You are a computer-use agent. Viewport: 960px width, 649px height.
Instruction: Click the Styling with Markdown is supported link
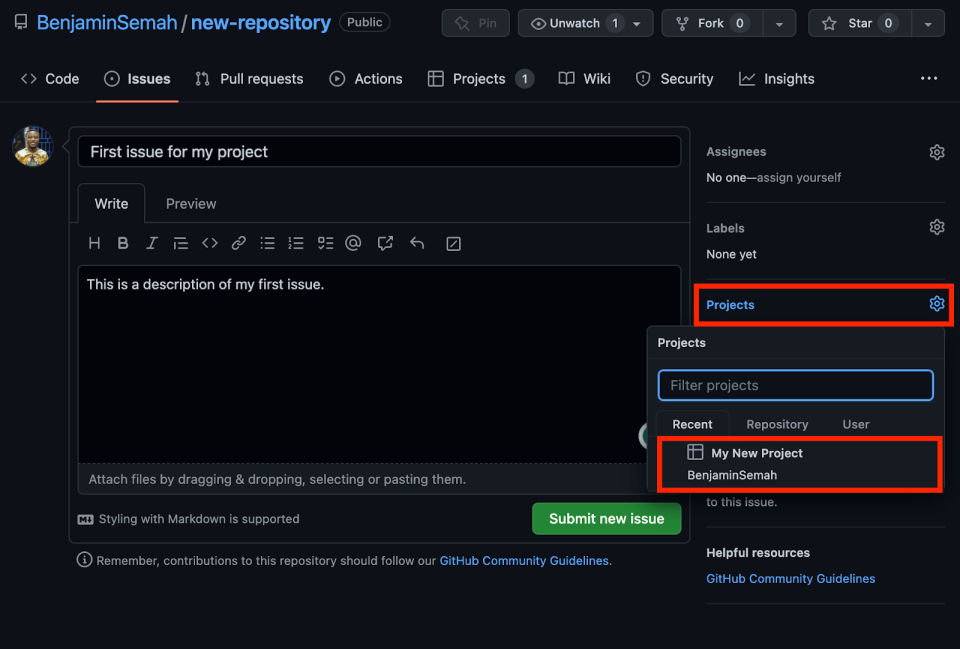point(199,519)
